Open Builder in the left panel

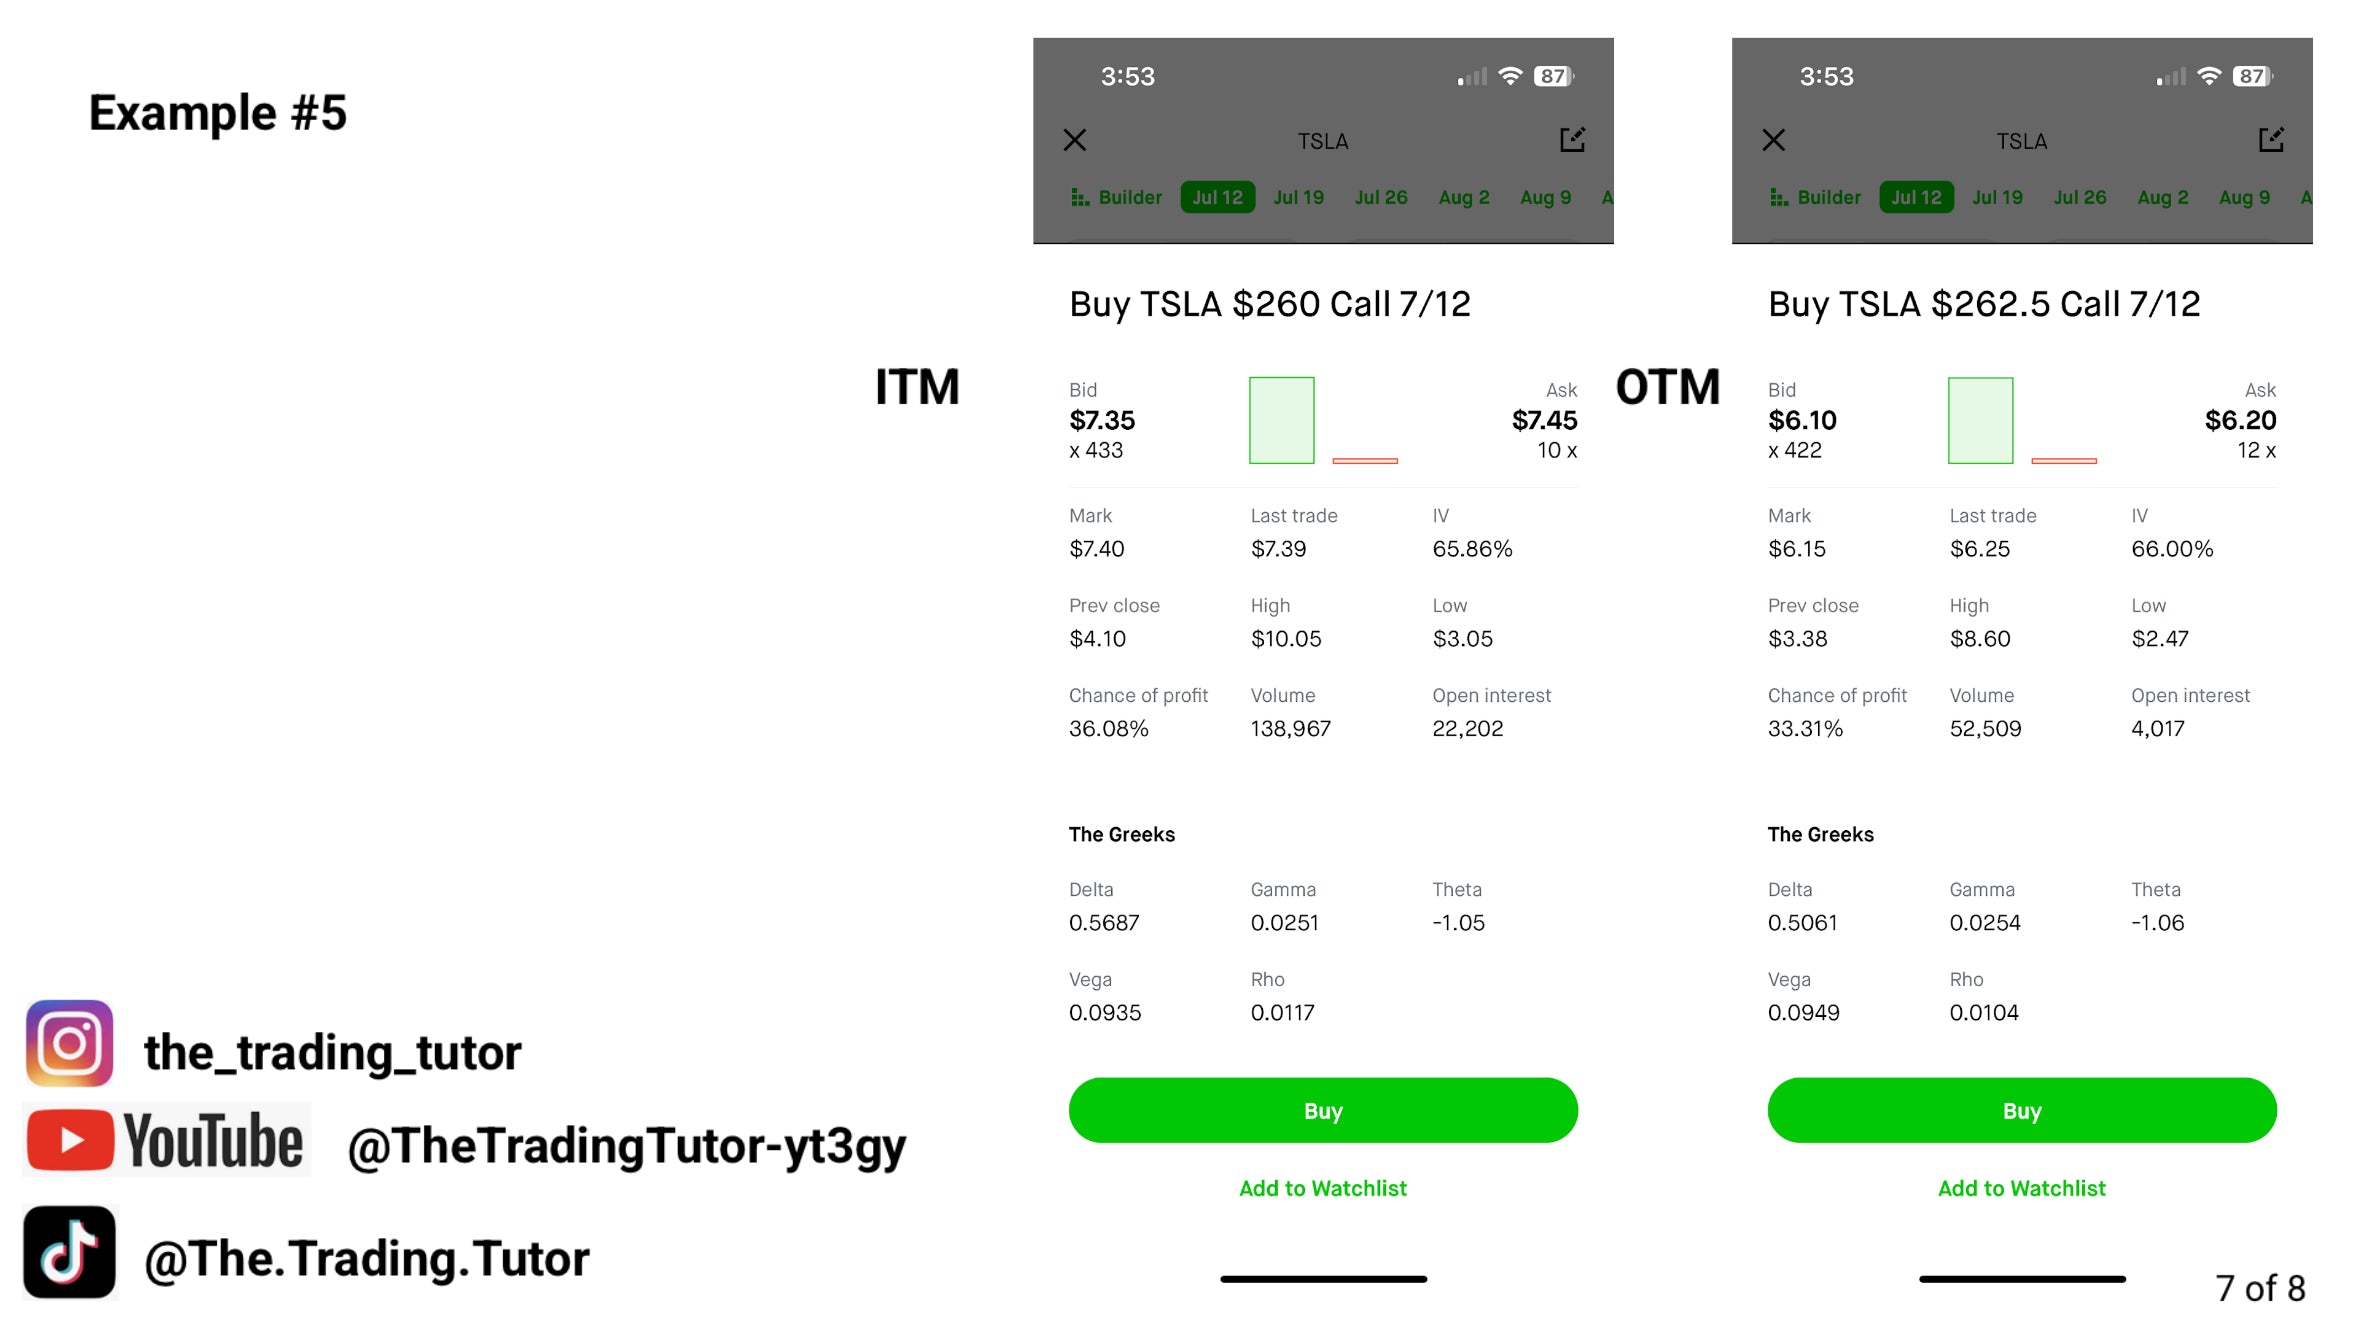1117,197
